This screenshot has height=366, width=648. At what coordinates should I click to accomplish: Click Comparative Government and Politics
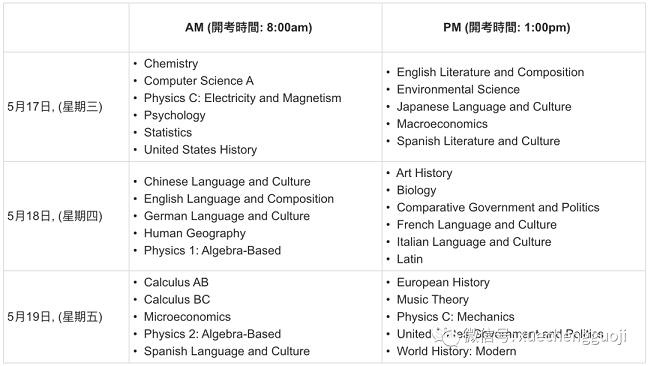click(498, 207)
